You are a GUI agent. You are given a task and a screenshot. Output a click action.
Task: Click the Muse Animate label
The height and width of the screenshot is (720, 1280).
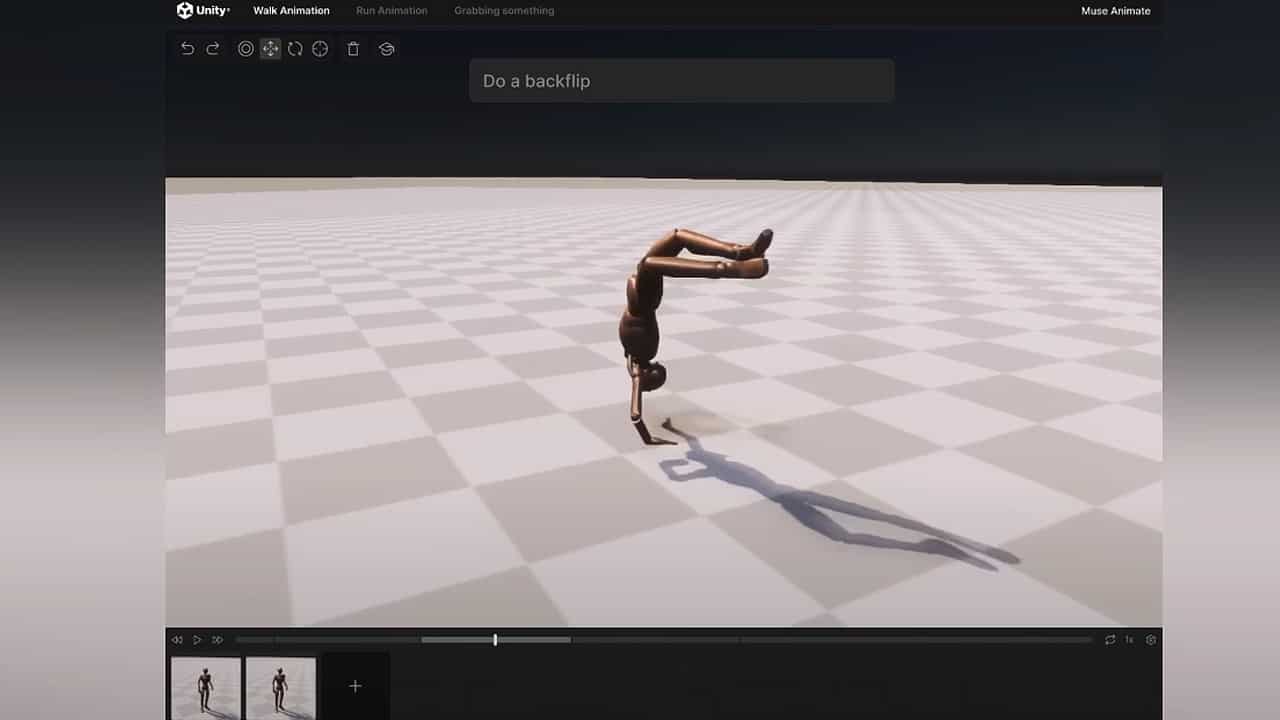click(x=1114, y=10)
